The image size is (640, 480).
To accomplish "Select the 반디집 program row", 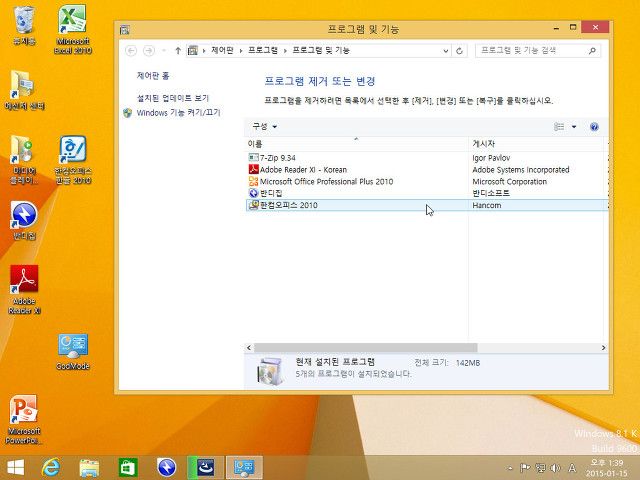I will point(427,193).
